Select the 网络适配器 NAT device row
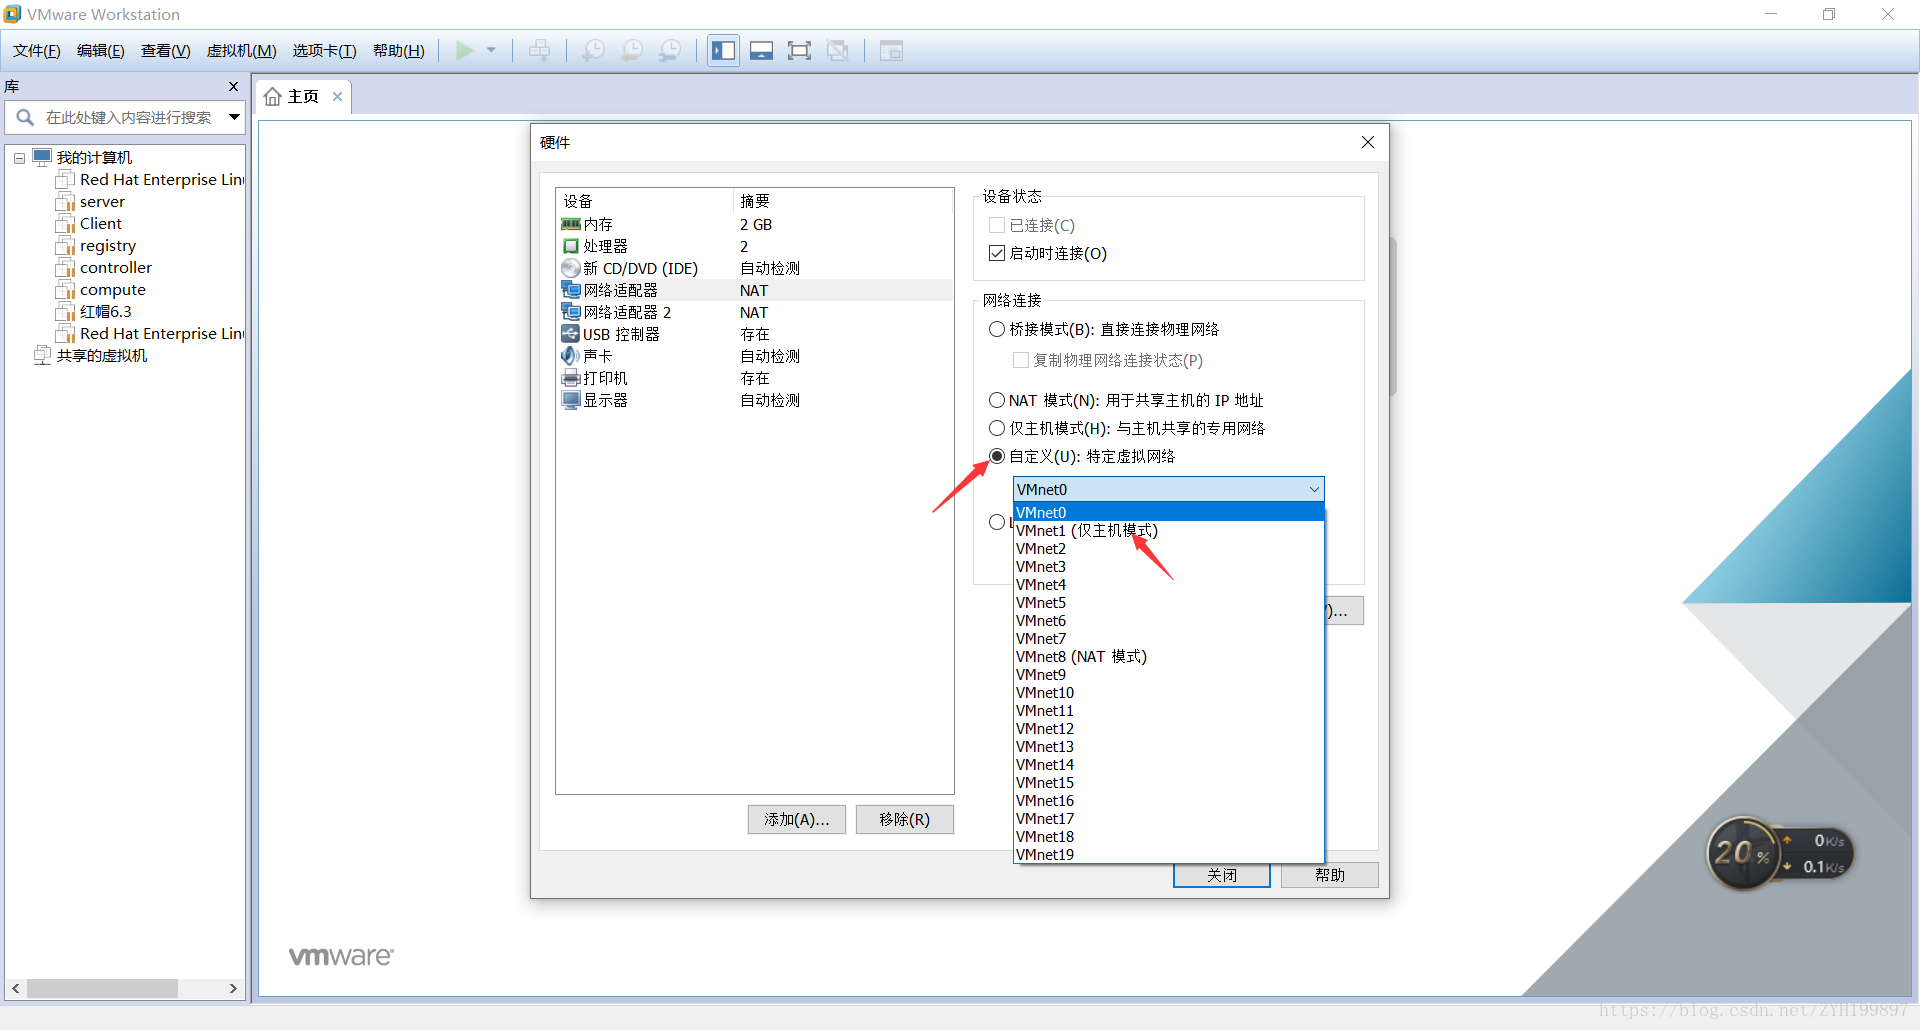The height and width of the screenshot is (1030, 1920). [755, 290]
